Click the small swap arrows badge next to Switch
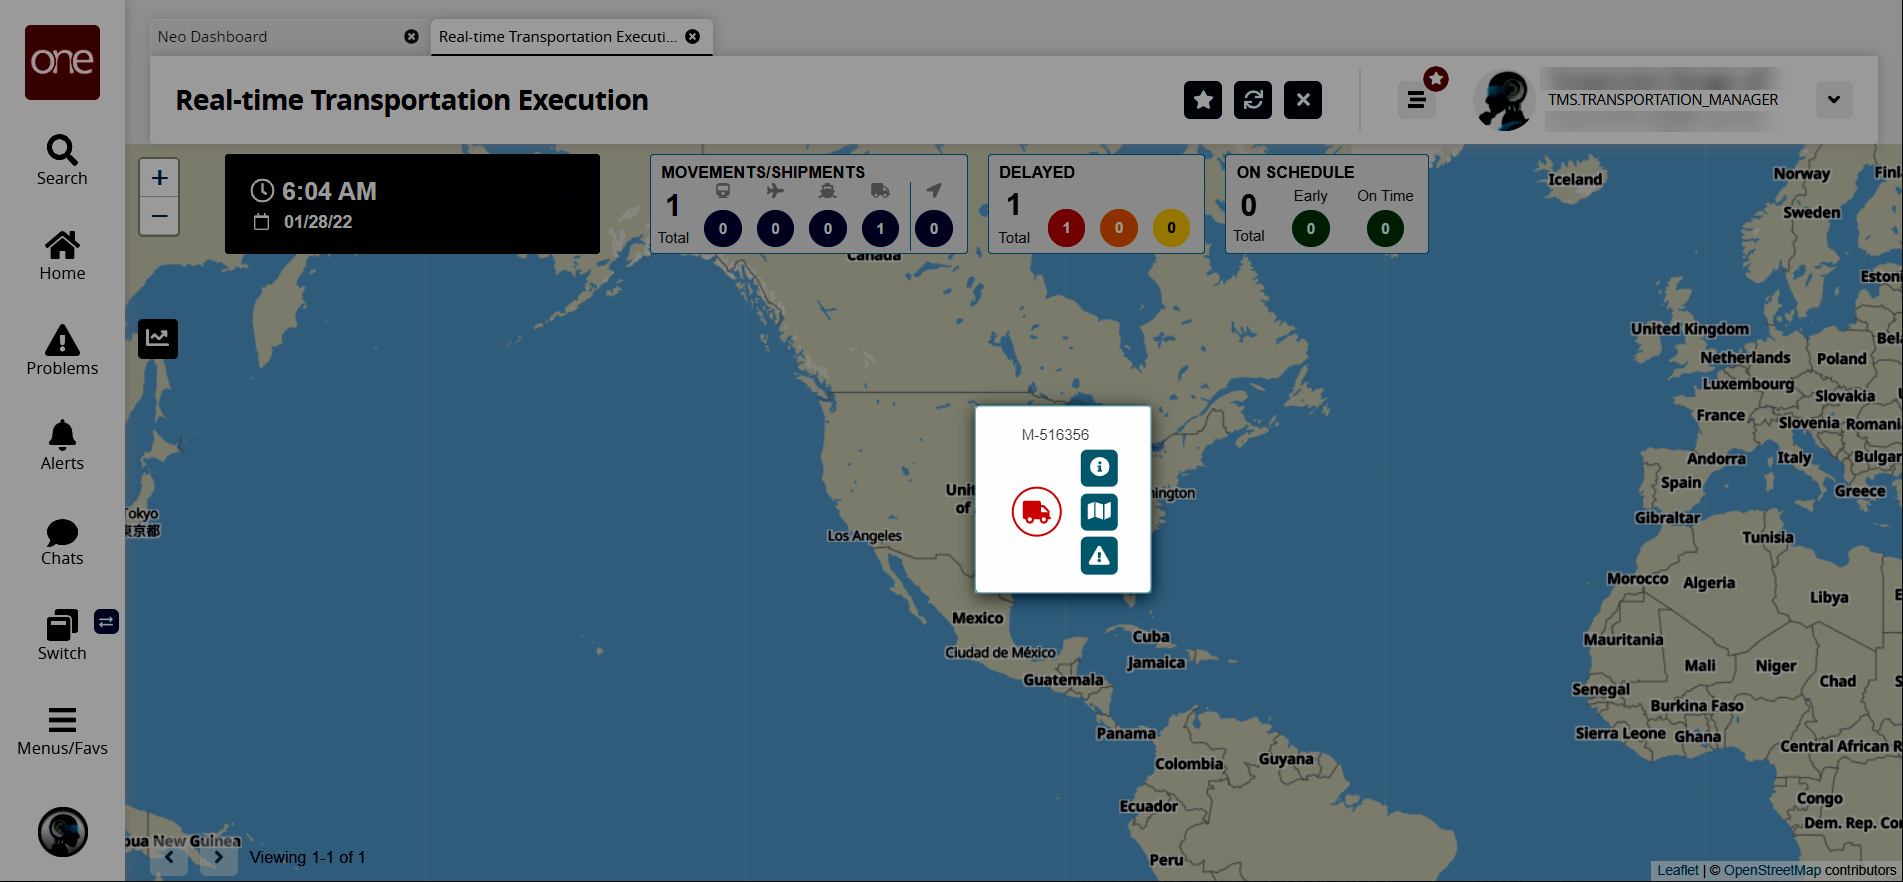Viewport: 1903px width, 882px height. pos(106,622)
